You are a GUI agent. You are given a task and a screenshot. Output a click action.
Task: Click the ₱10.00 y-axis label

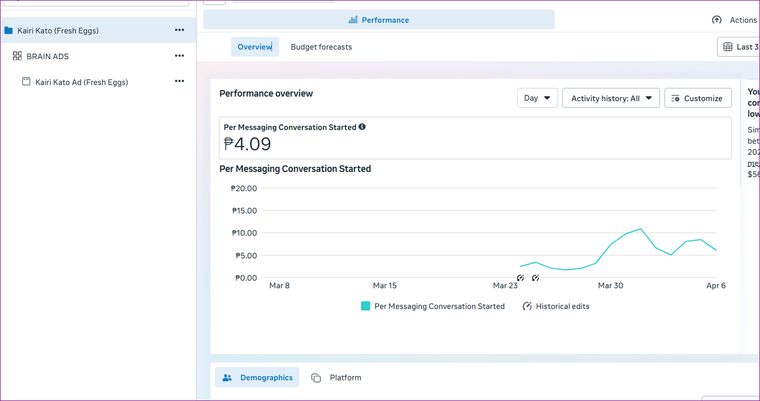244,233
